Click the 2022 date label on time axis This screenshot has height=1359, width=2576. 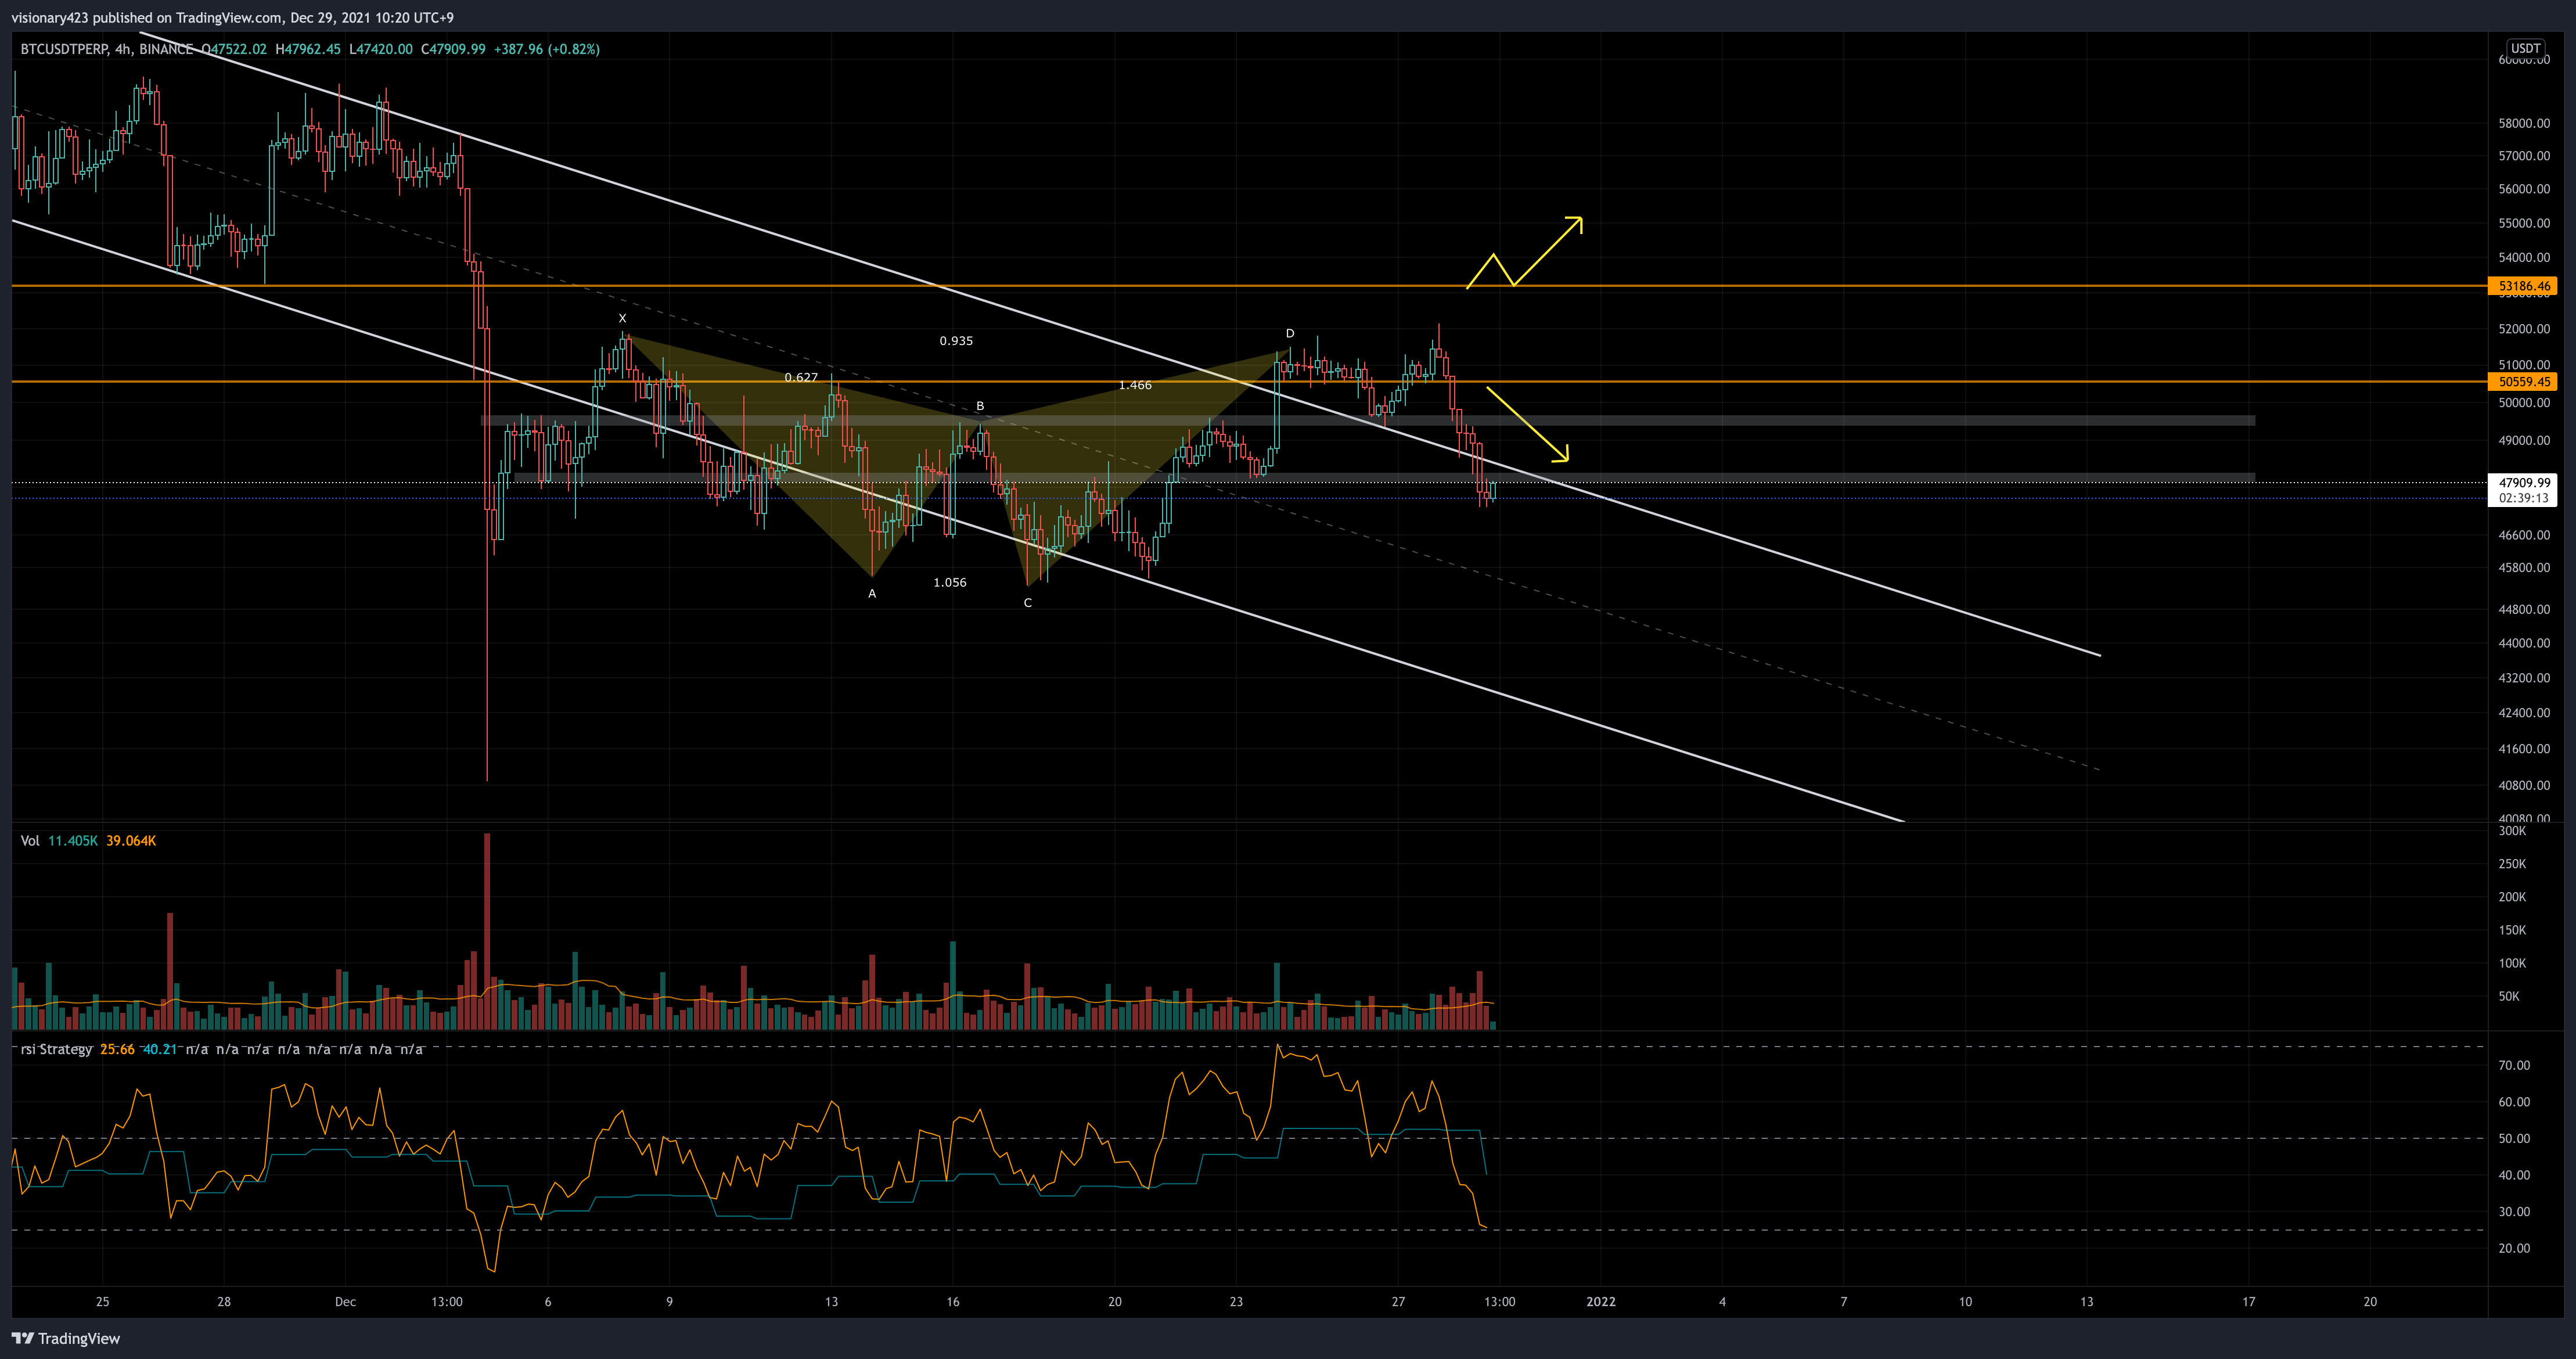coord(1600,1301)
